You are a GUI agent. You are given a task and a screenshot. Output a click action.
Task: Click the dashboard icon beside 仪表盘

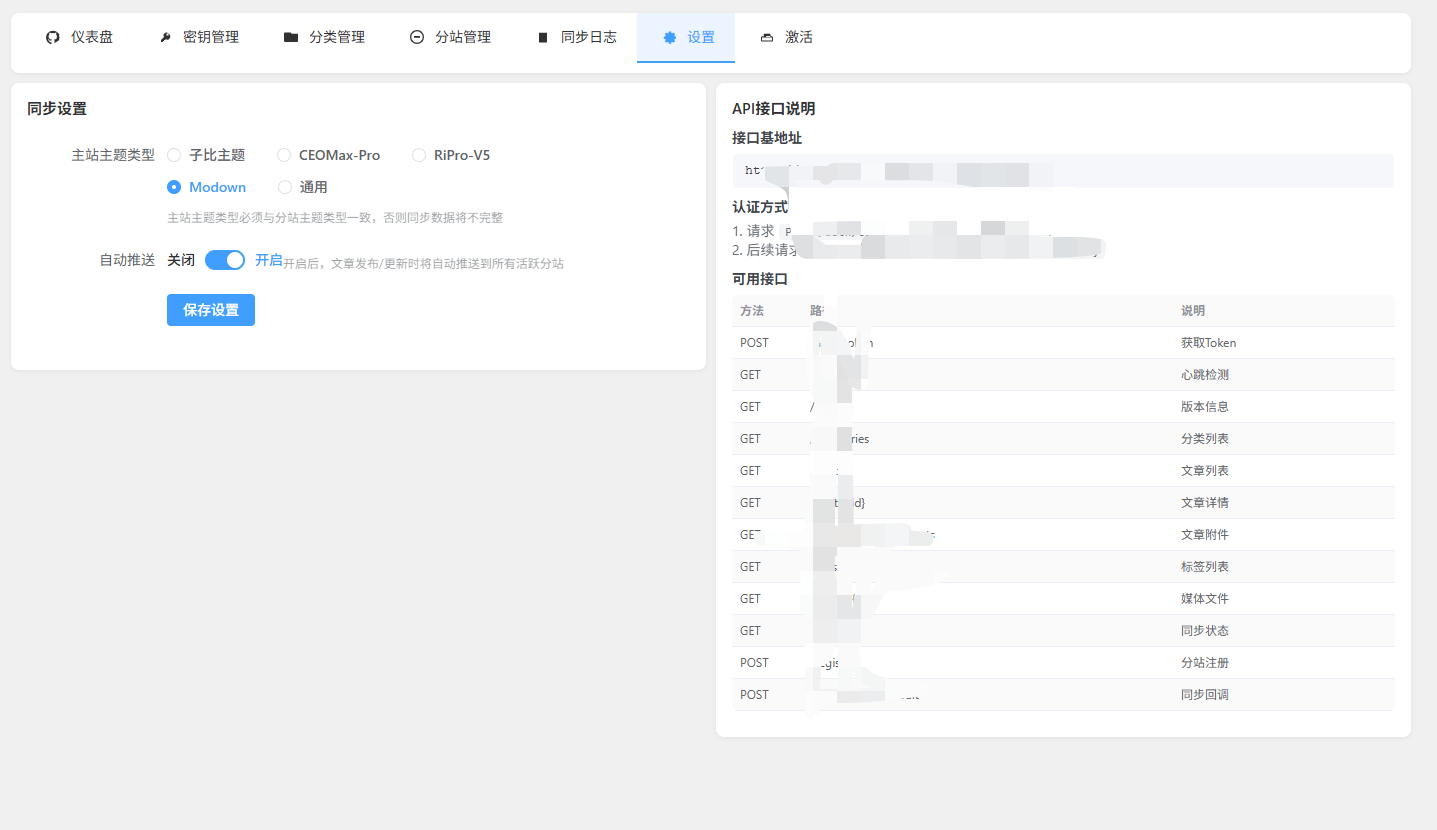coord(53,37)
